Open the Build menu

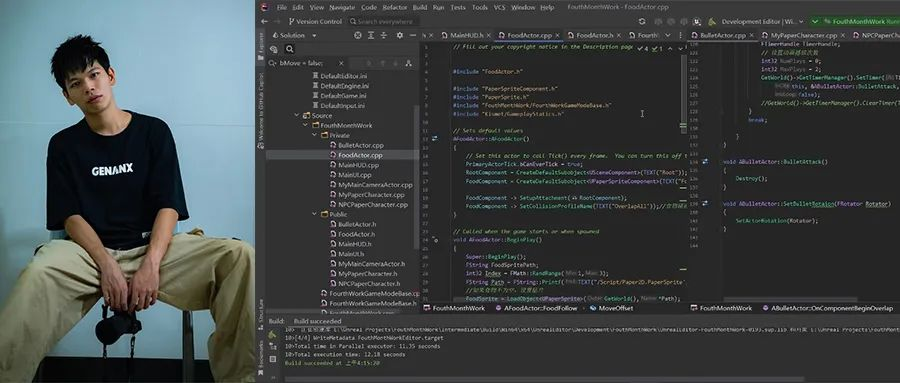[x=420, y=7]
